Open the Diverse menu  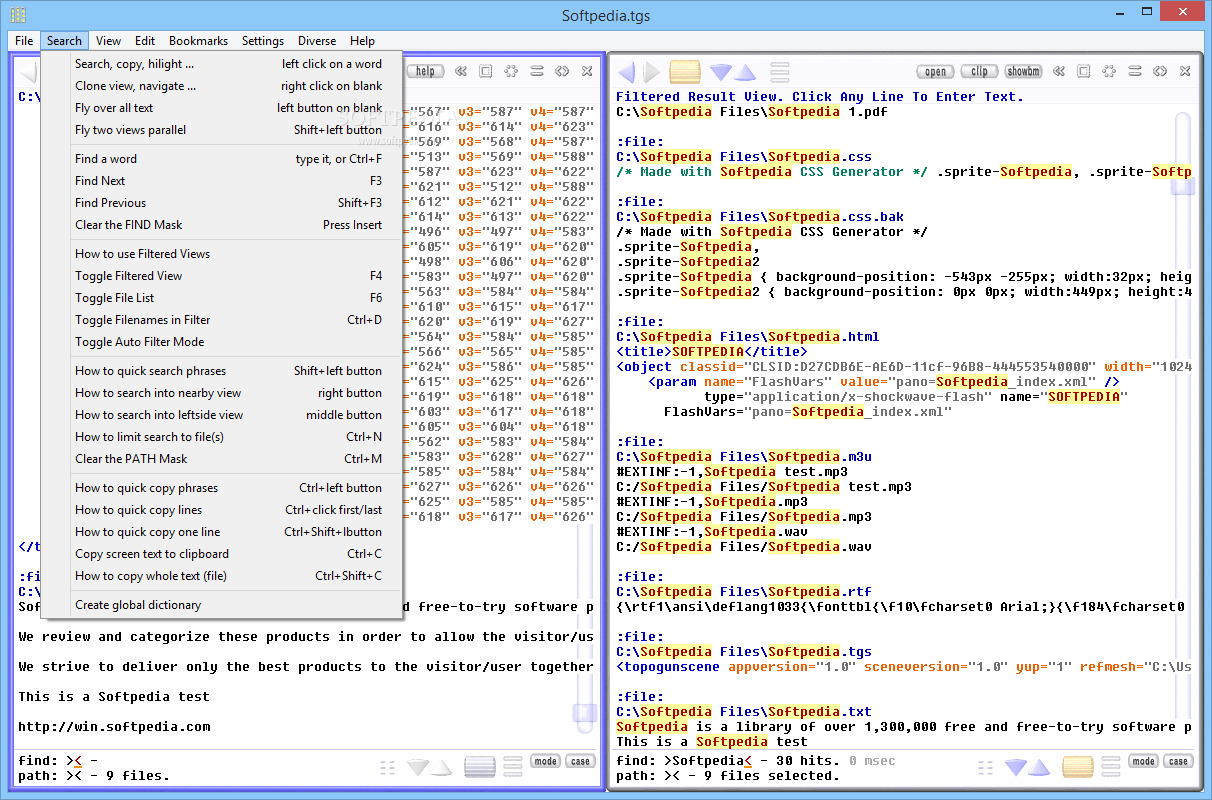point(317,41)
